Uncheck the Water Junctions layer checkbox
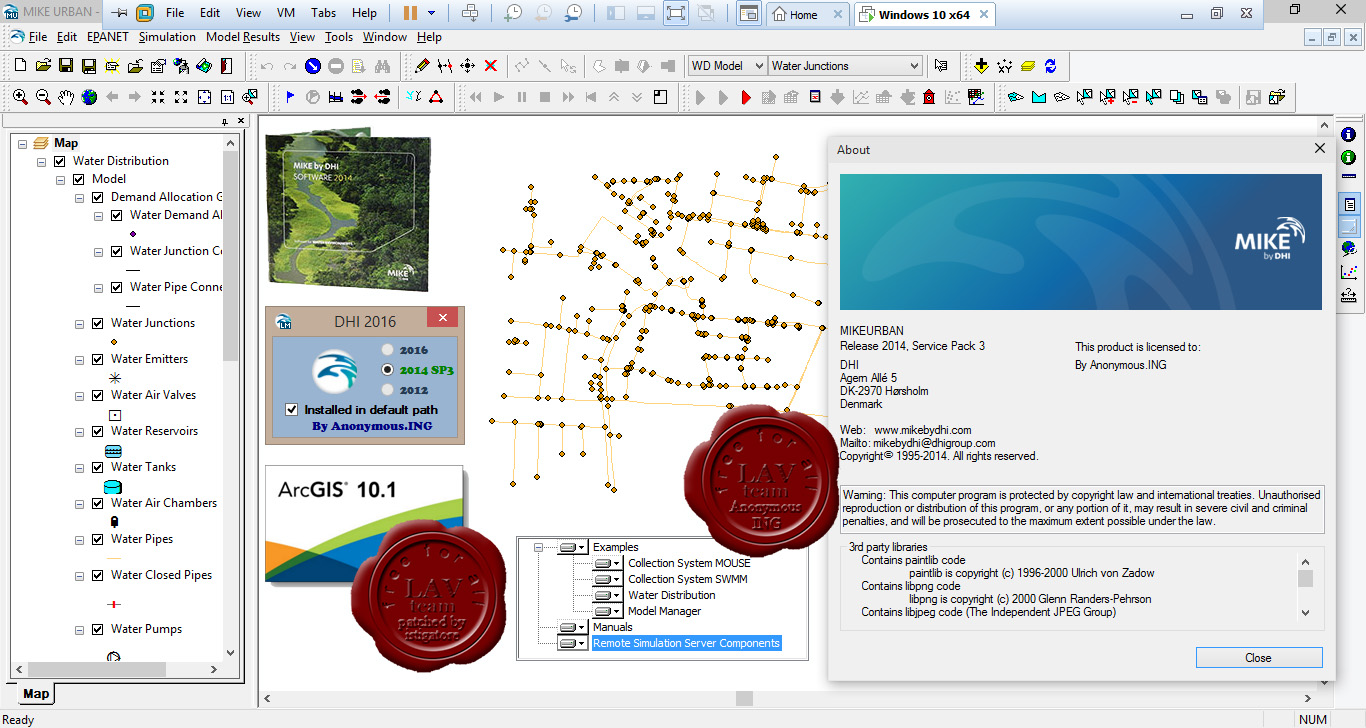Viewport: 1366px width, 728px height. tap(98, 323)
